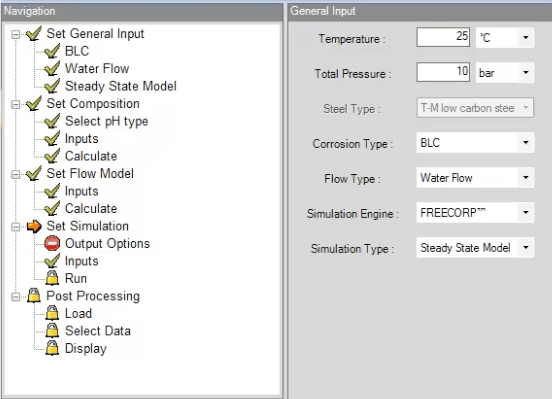Click the Temperature value input field
This screenshot has height=399, width=552.
pyautogui.click(x=443, y=37)
